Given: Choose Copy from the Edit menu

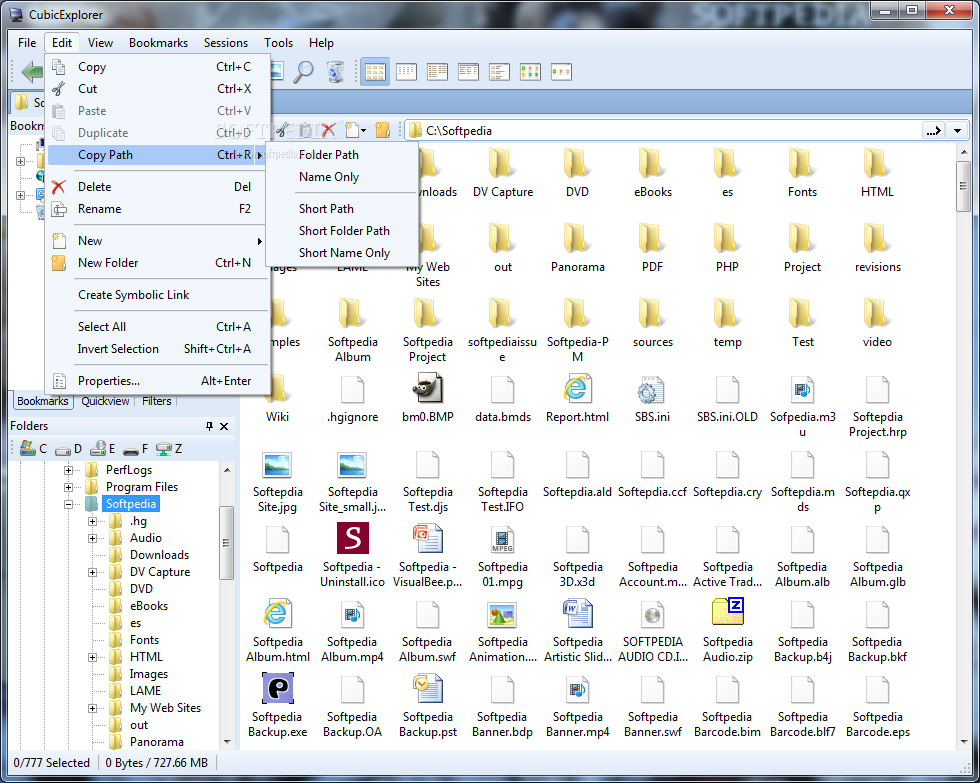Looking at the screenshot, I should click(158, 67).
